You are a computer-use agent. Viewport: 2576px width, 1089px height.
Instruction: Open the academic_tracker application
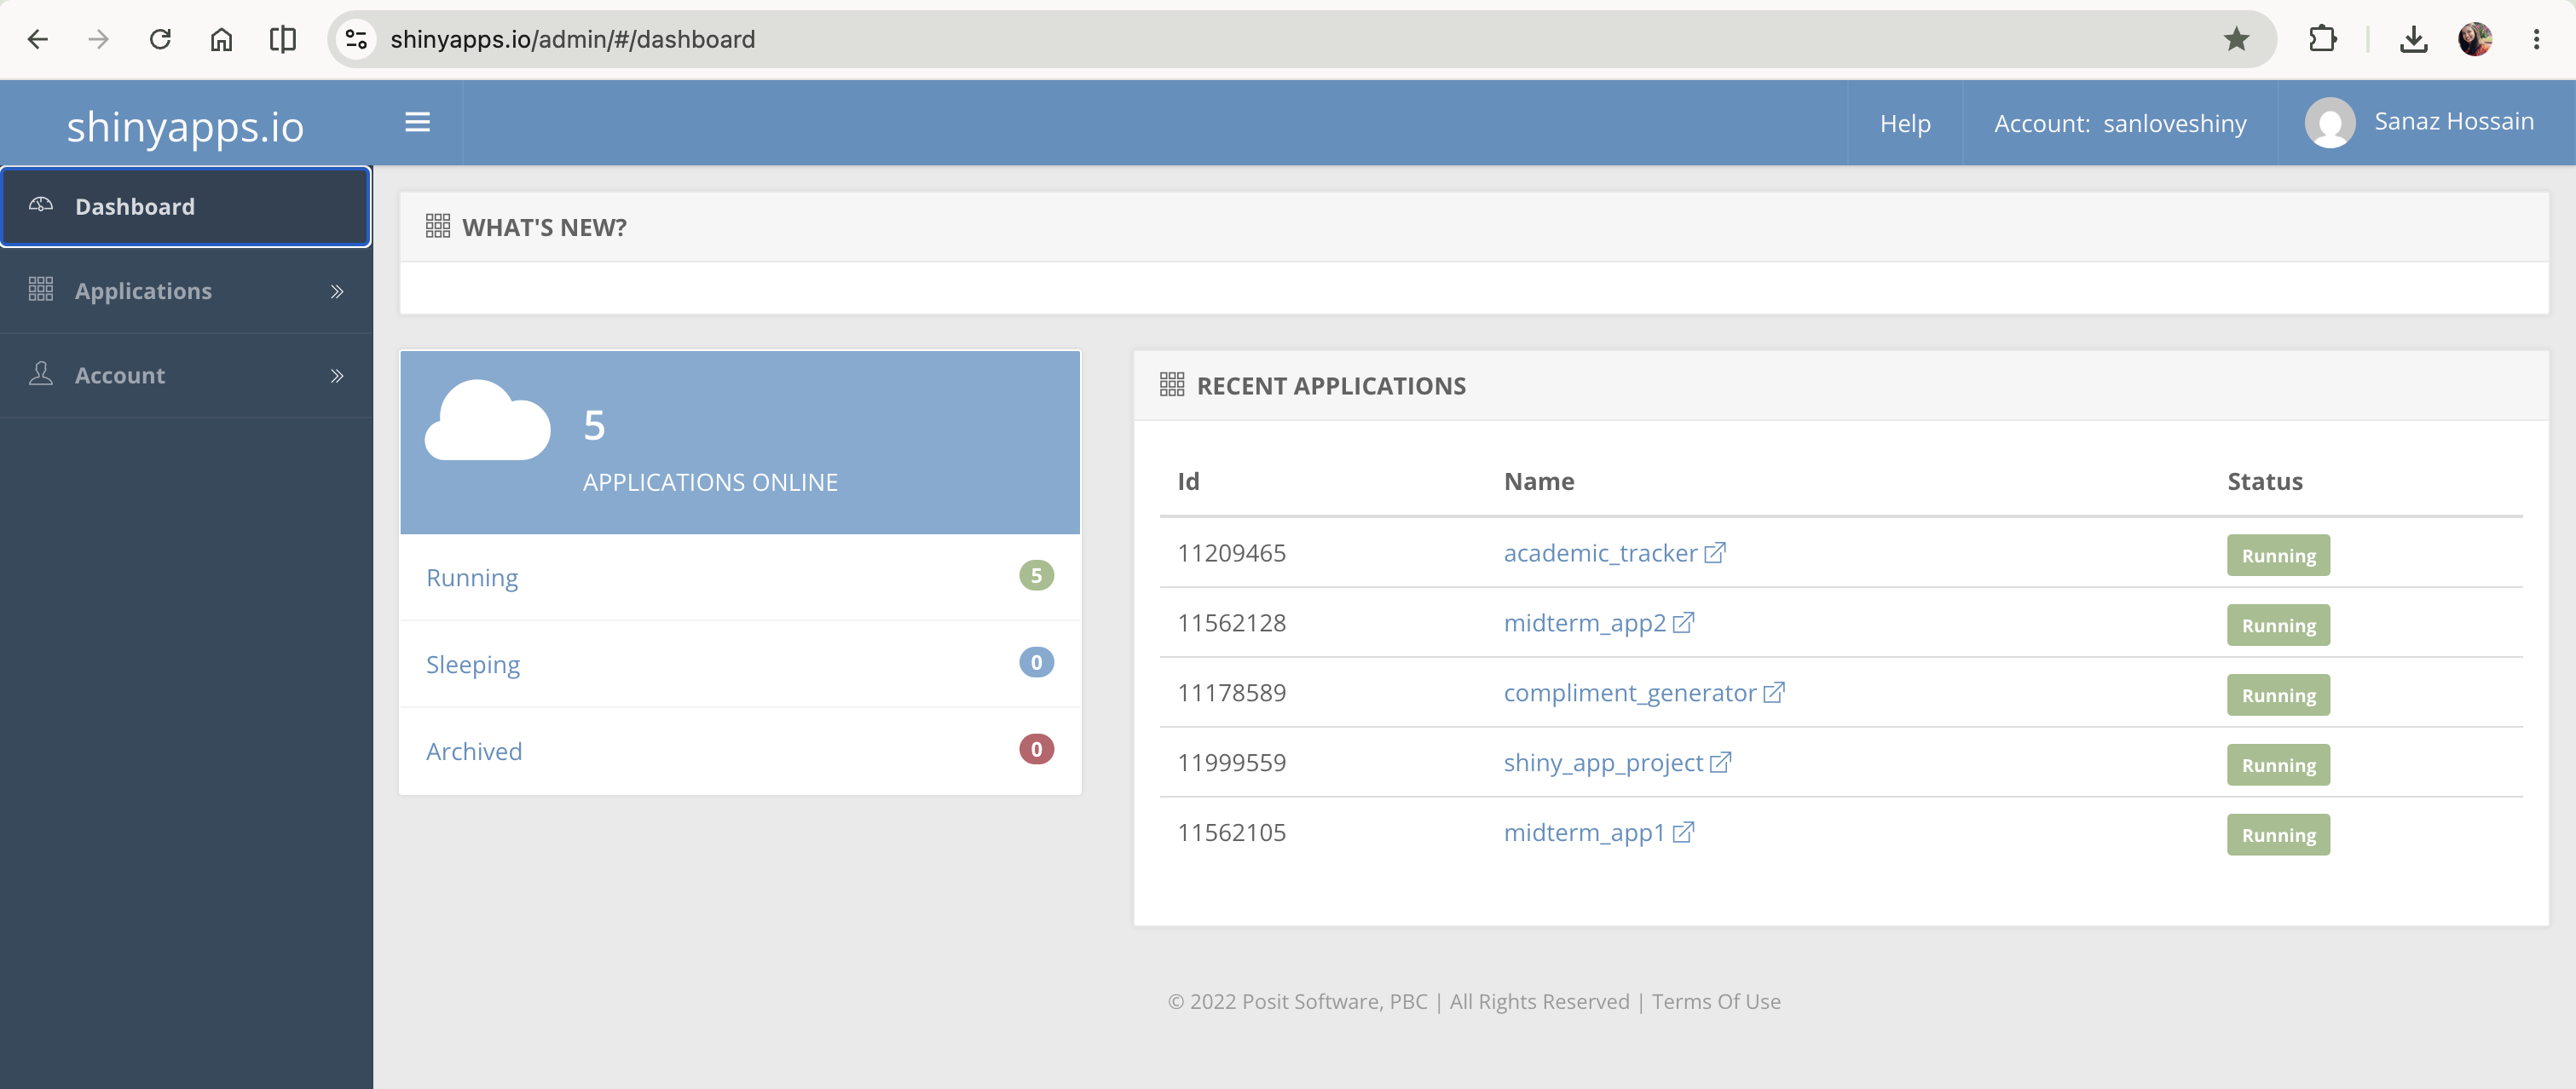[1600, 553]
